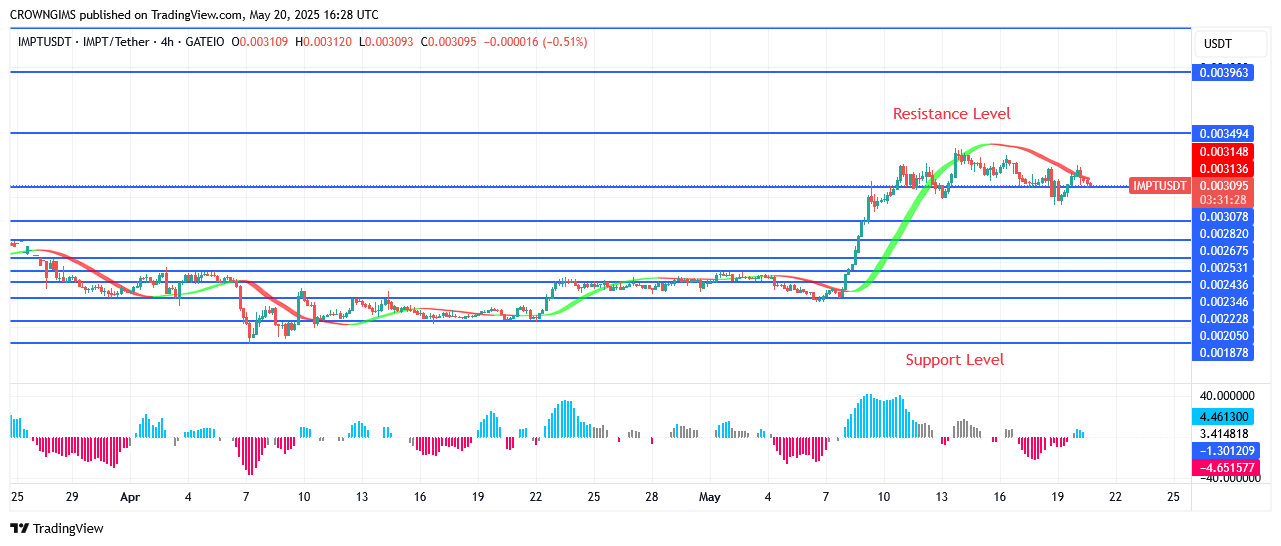Click the 29 date label on time axis
Image resolution: width=1281 pixels, height=546 pixels.
72,497
